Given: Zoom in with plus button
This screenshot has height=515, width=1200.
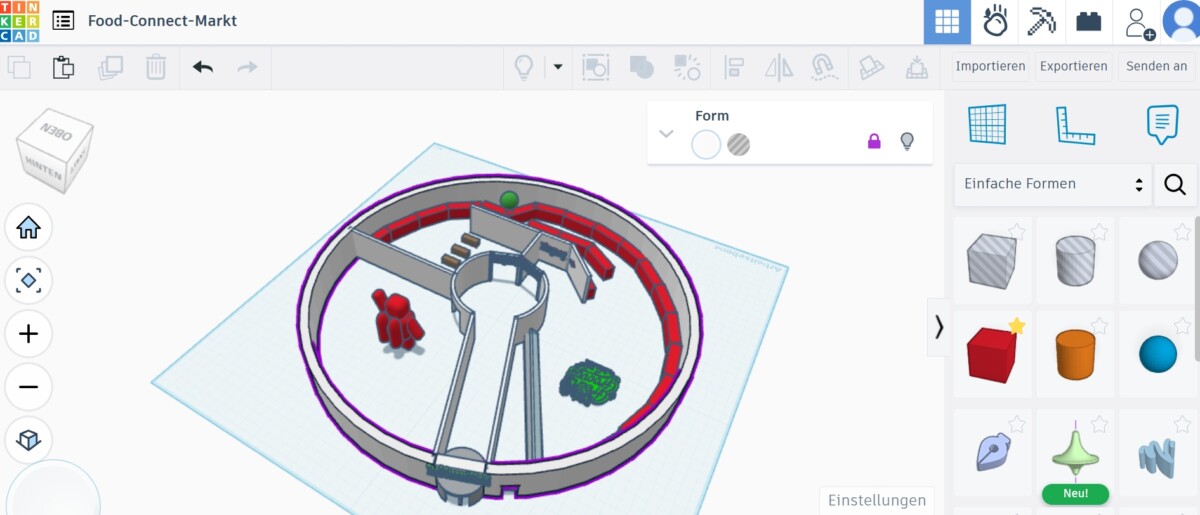Looking at the screenshot, I should [x=28, y=334].
